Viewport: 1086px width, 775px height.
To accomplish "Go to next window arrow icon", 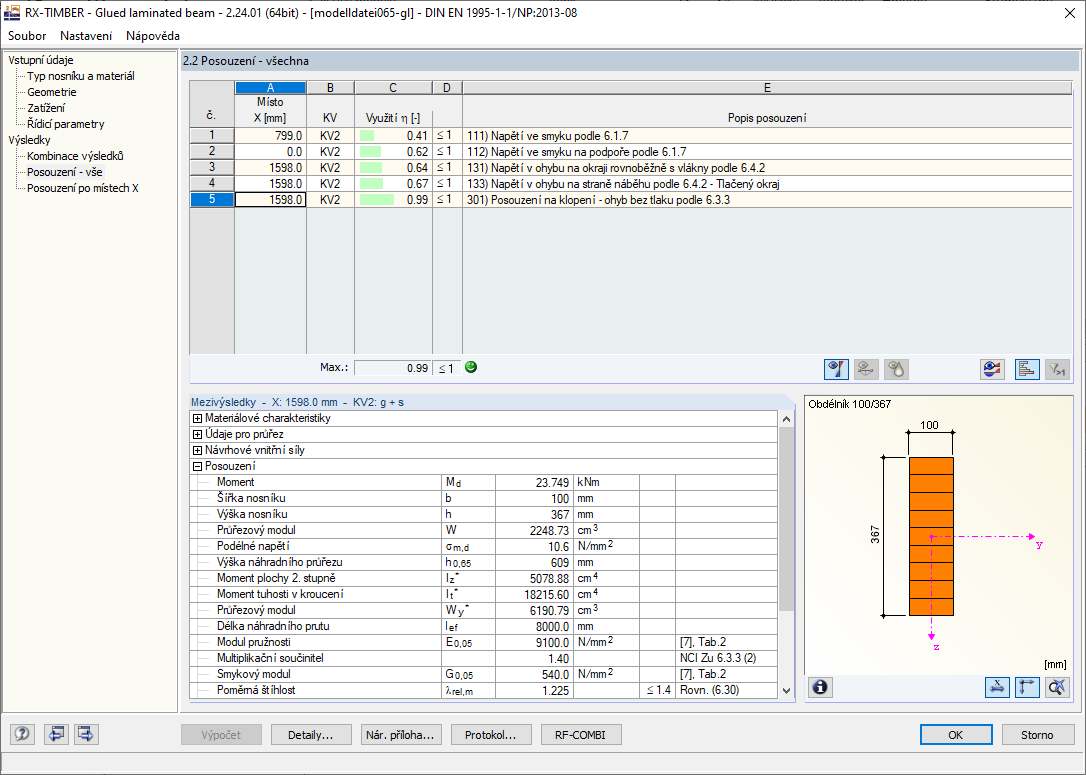I will click(87, 734).
